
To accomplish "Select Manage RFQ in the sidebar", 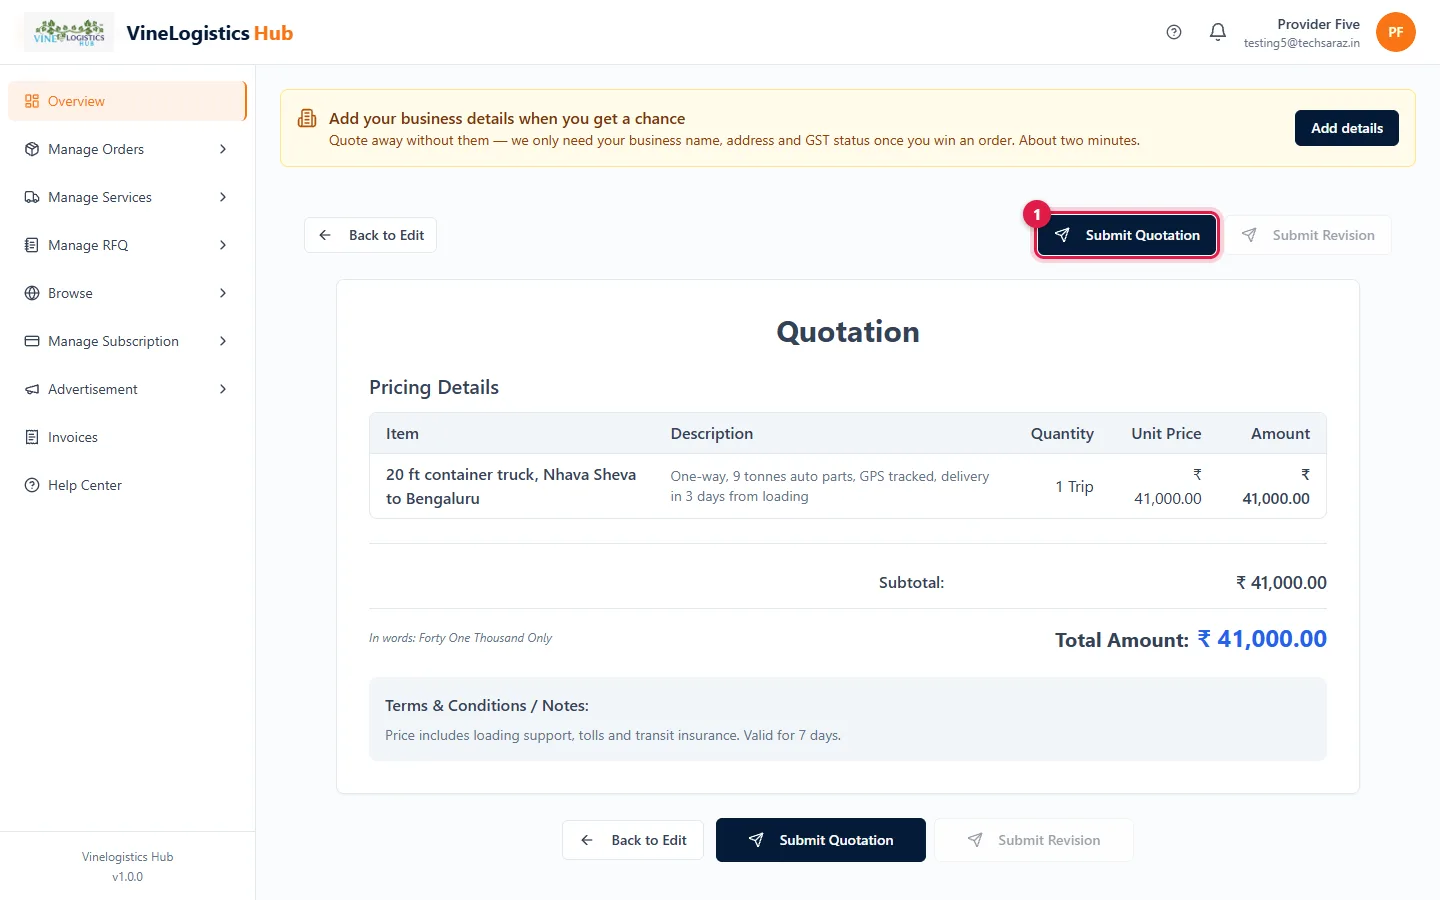I will [127, 245].
